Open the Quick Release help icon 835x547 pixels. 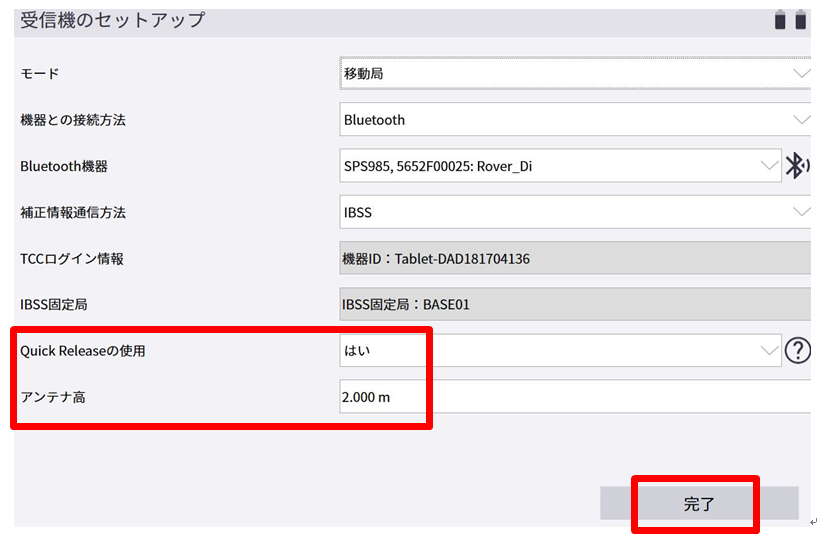point(797,351)
